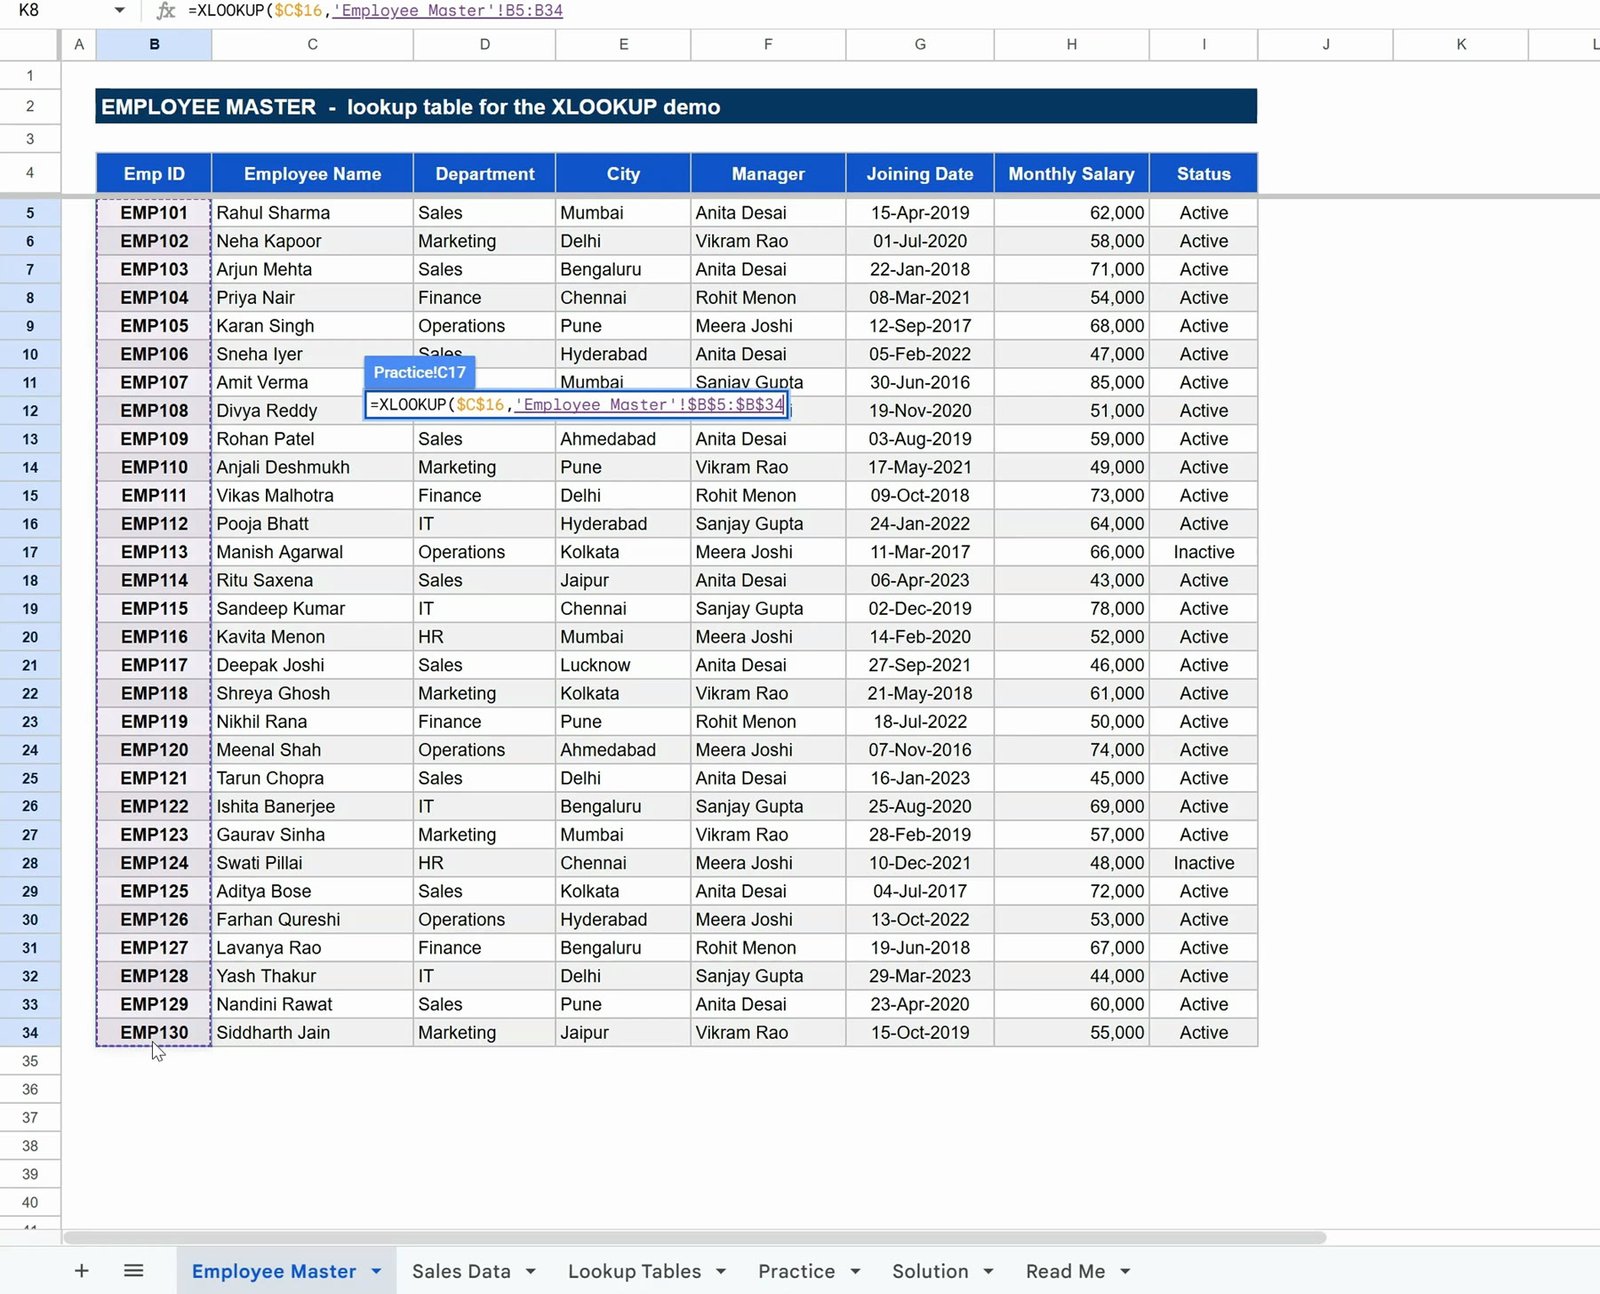
Task: Click HR department for Kavita Menon
Action: click(x=485, y=637)
